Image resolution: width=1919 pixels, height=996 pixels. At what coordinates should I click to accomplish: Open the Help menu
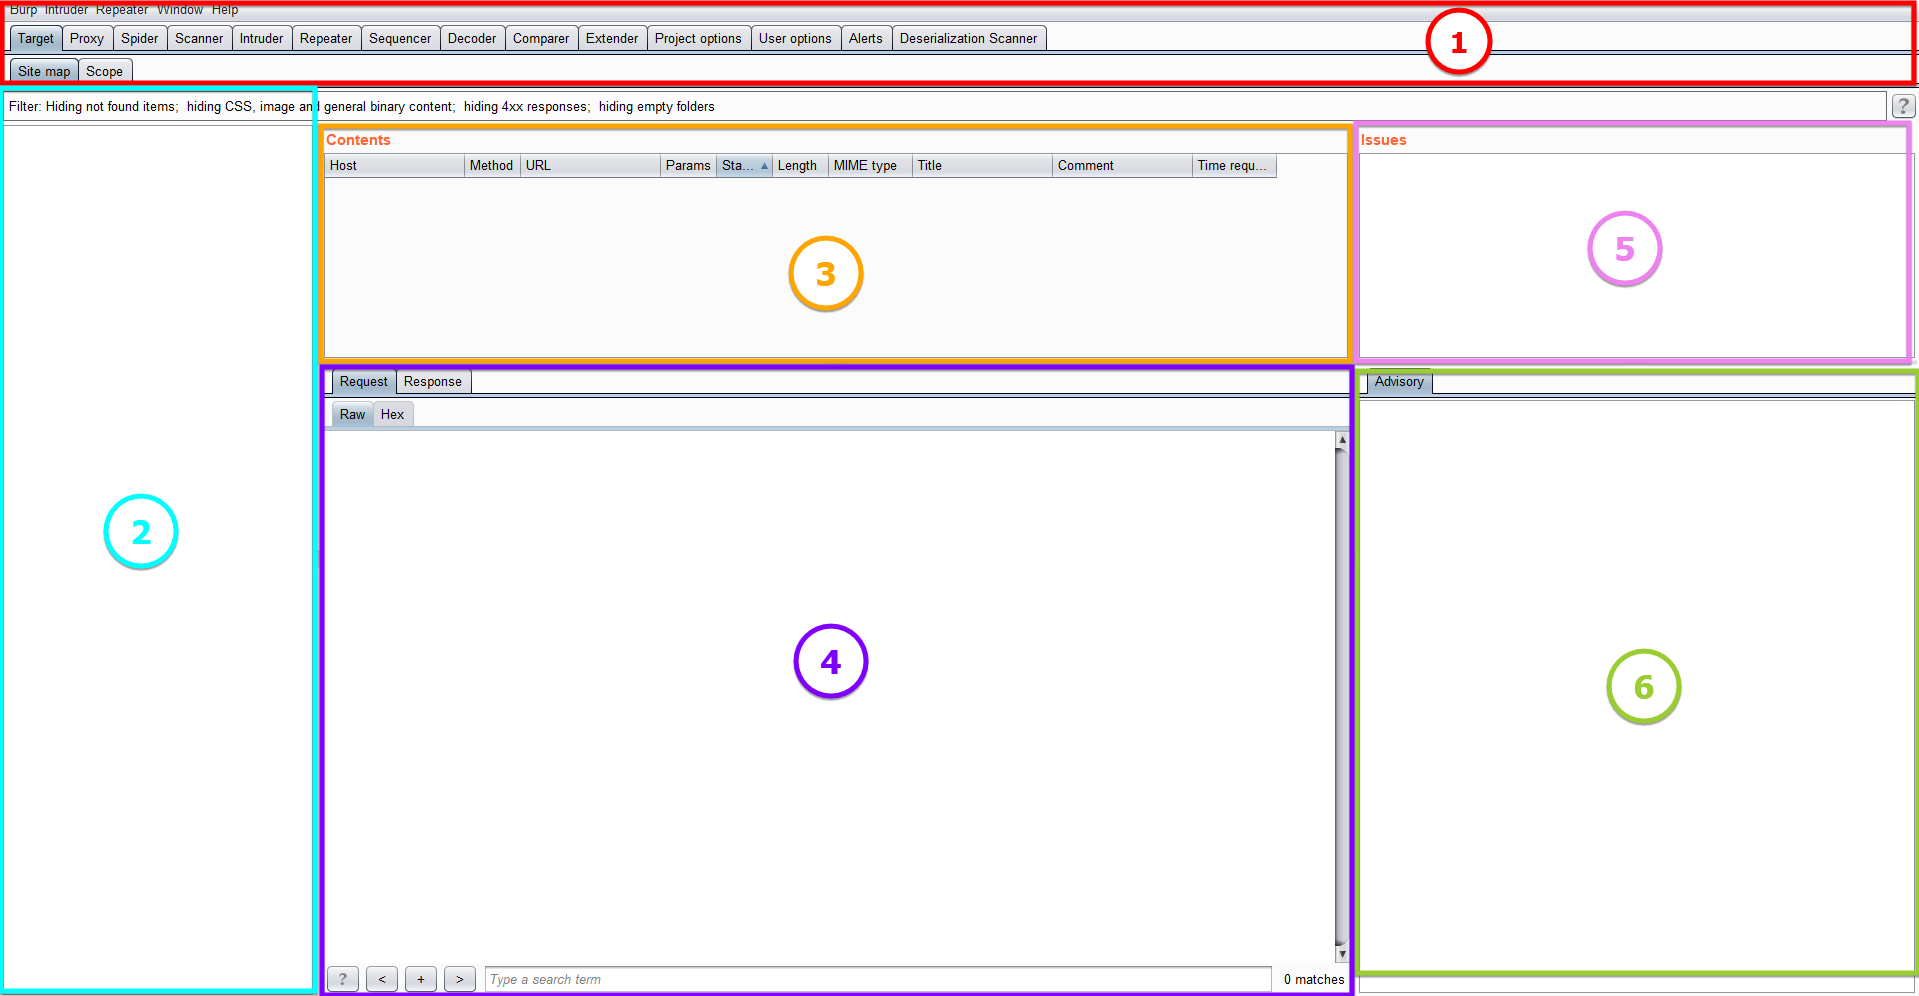coord(225,10)
